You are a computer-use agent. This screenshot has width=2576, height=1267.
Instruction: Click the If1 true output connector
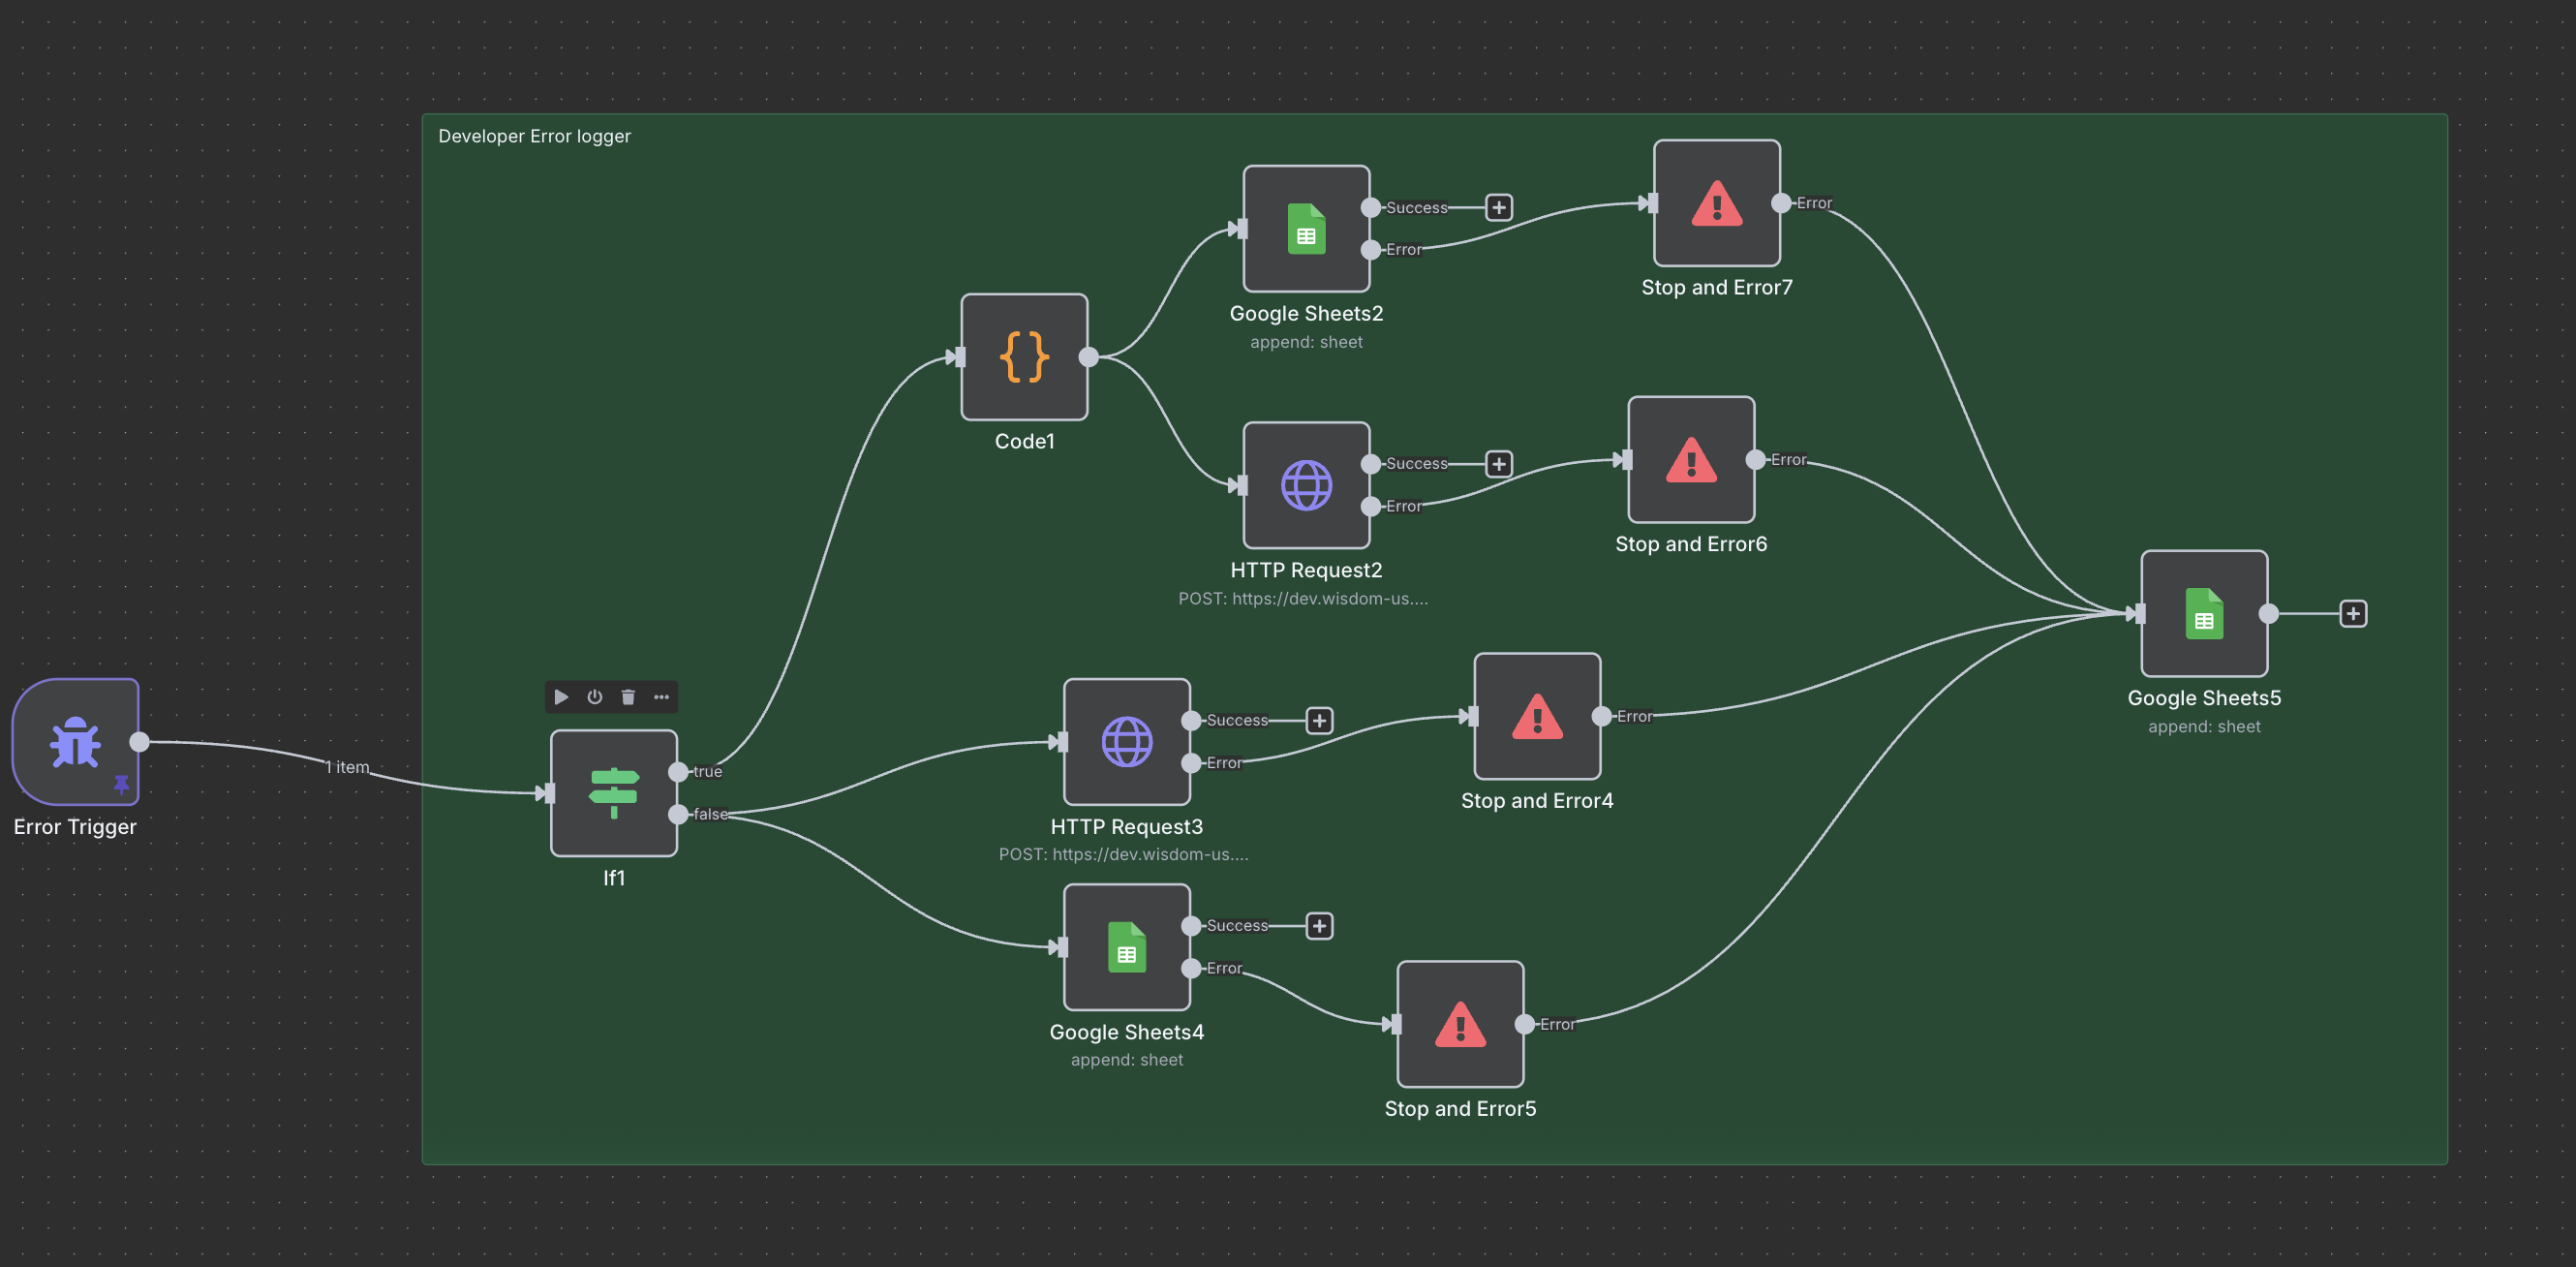click(679, 772)
